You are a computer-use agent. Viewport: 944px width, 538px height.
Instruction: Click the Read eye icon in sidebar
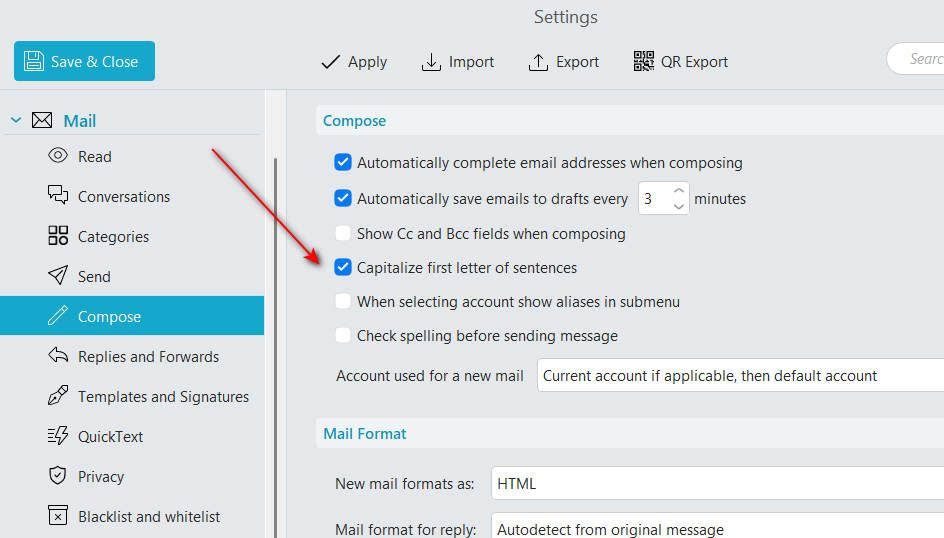click(58, 156)
